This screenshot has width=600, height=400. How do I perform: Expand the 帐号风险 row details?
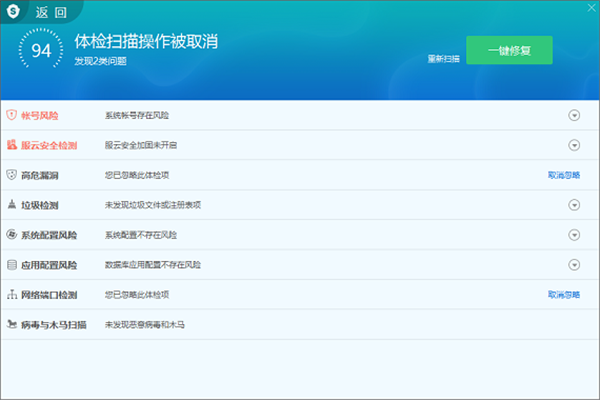[x=574, y=115]
